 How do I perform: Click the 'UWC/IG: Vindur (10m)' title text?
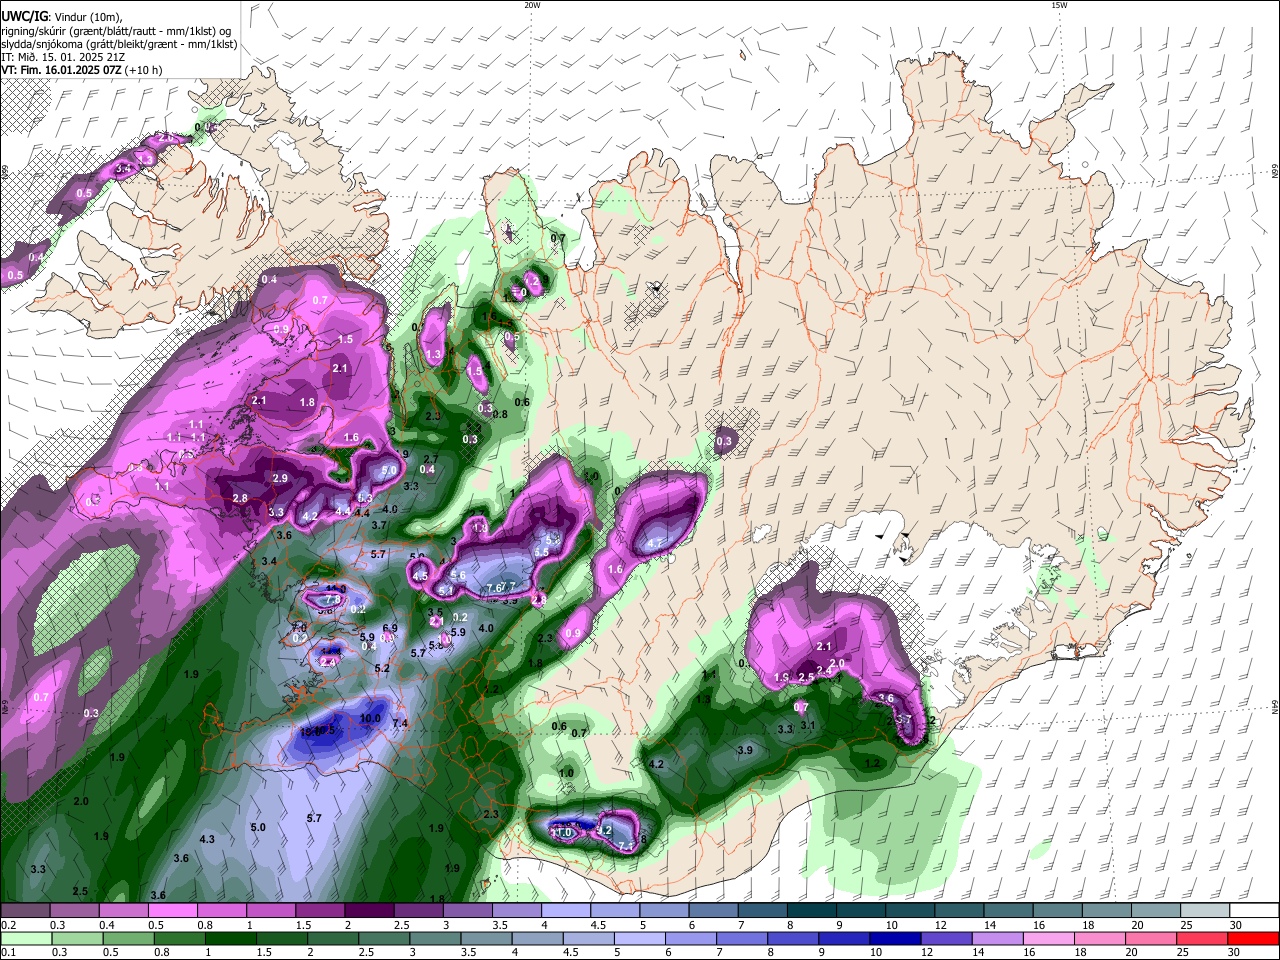[x=62, y=15]
